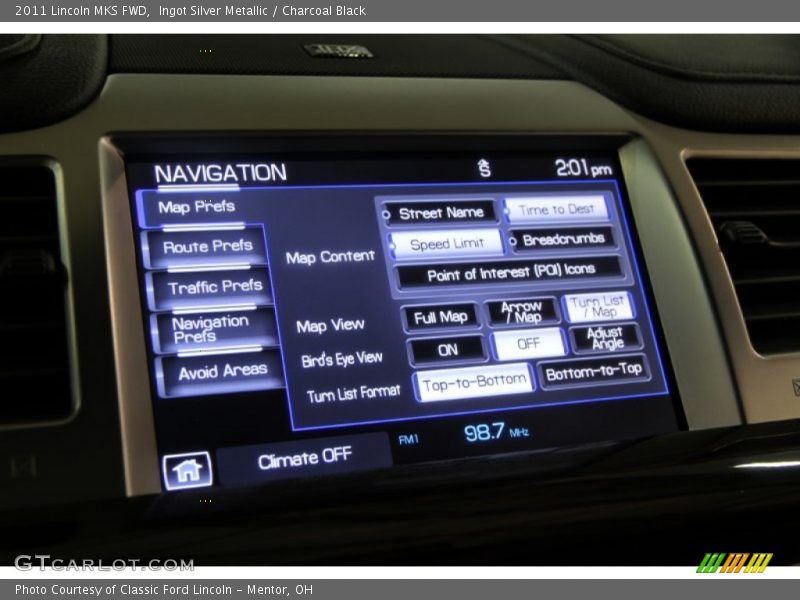Open the Avoid Areas tab
The height and width of the screenshot is (600, 800).
221,372
